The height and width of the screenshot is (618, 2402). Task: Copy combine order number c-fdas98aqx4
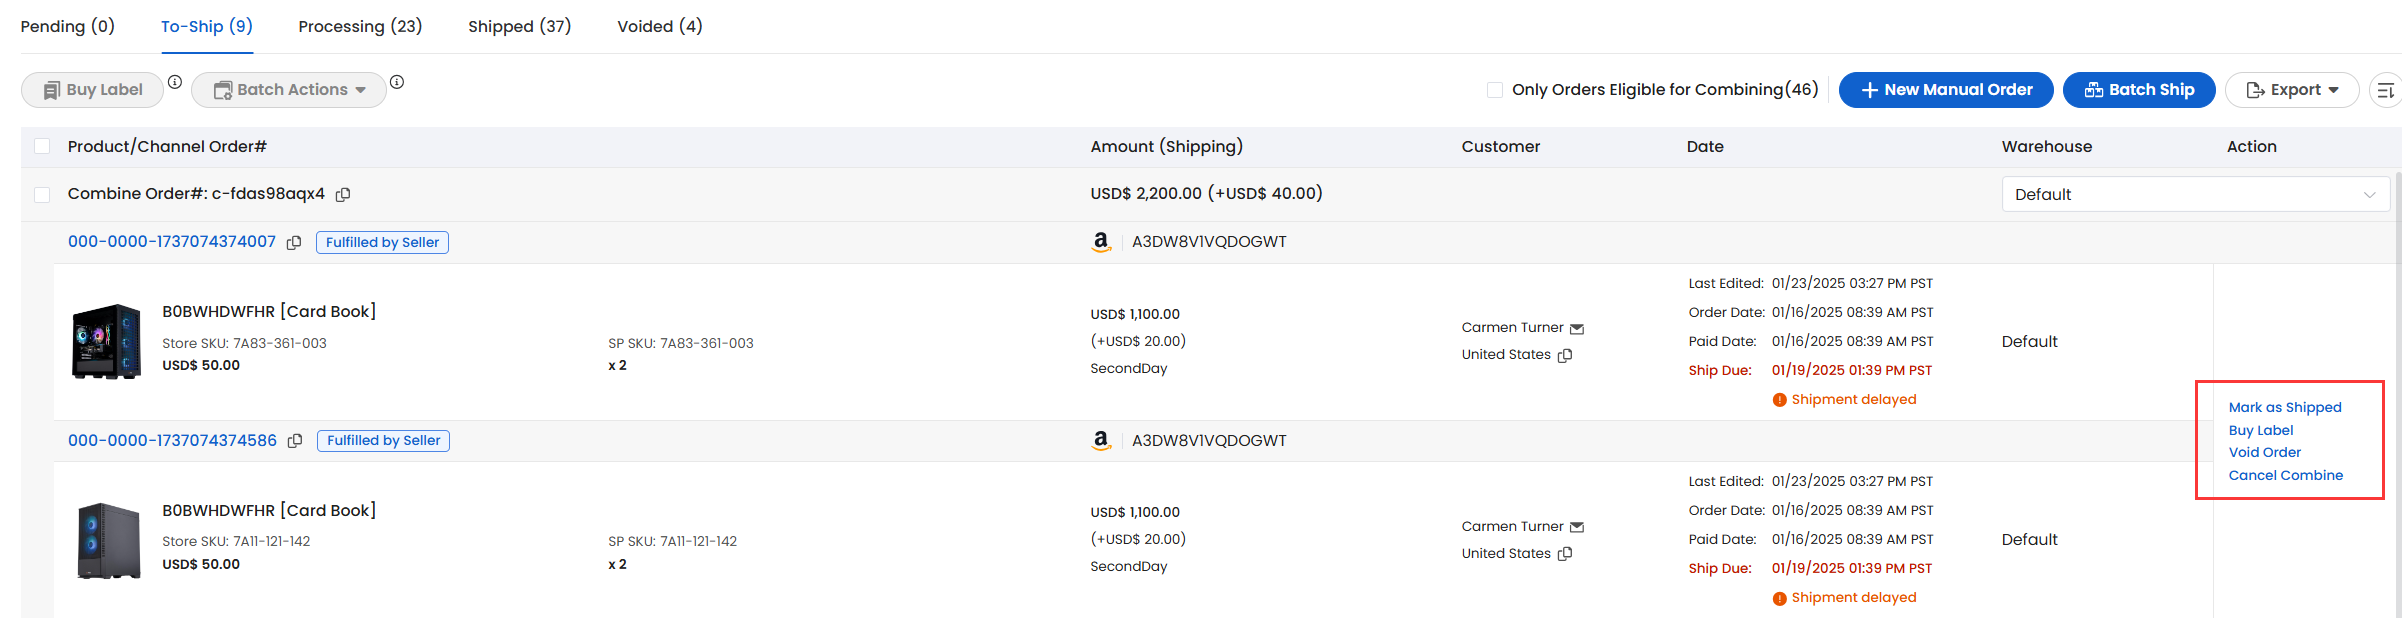tap(343, 194)
